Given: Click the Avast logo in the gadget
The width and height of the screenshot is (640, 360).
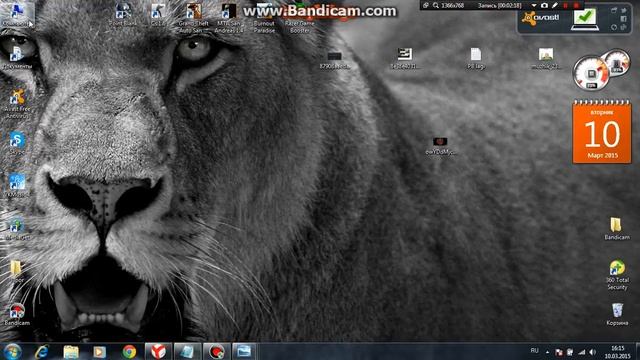Looking at the screenshot, I should 541,18.
